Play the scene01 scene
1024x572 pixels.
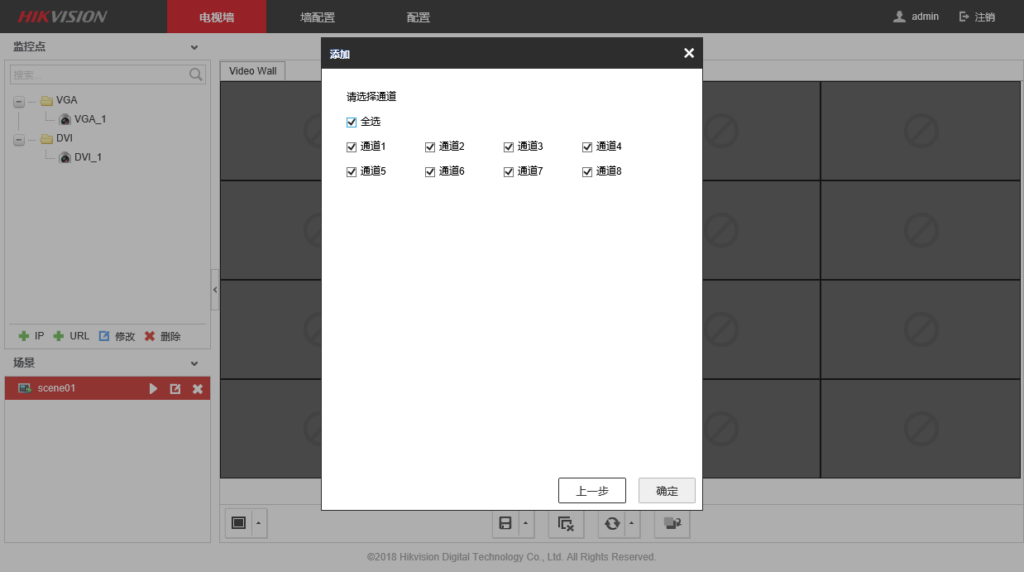coord(153,388)
